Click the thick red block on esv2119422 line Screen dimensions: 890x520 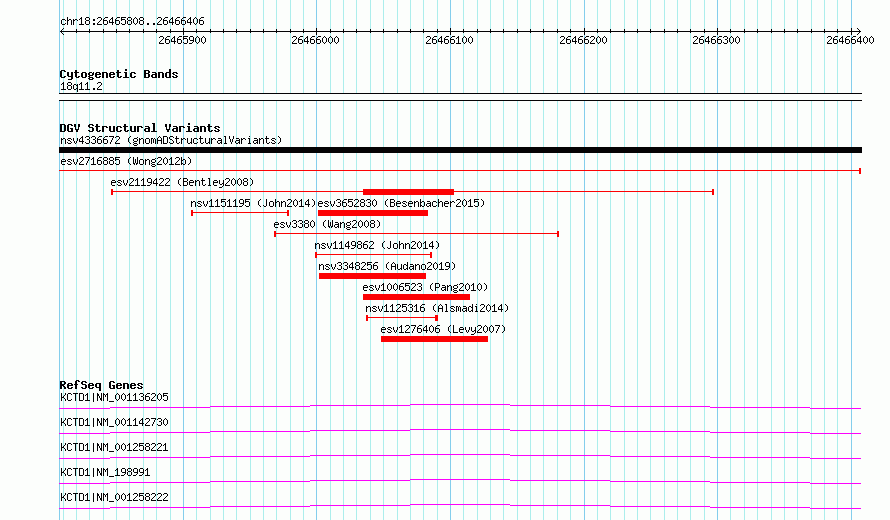click(x=408, y=192)
